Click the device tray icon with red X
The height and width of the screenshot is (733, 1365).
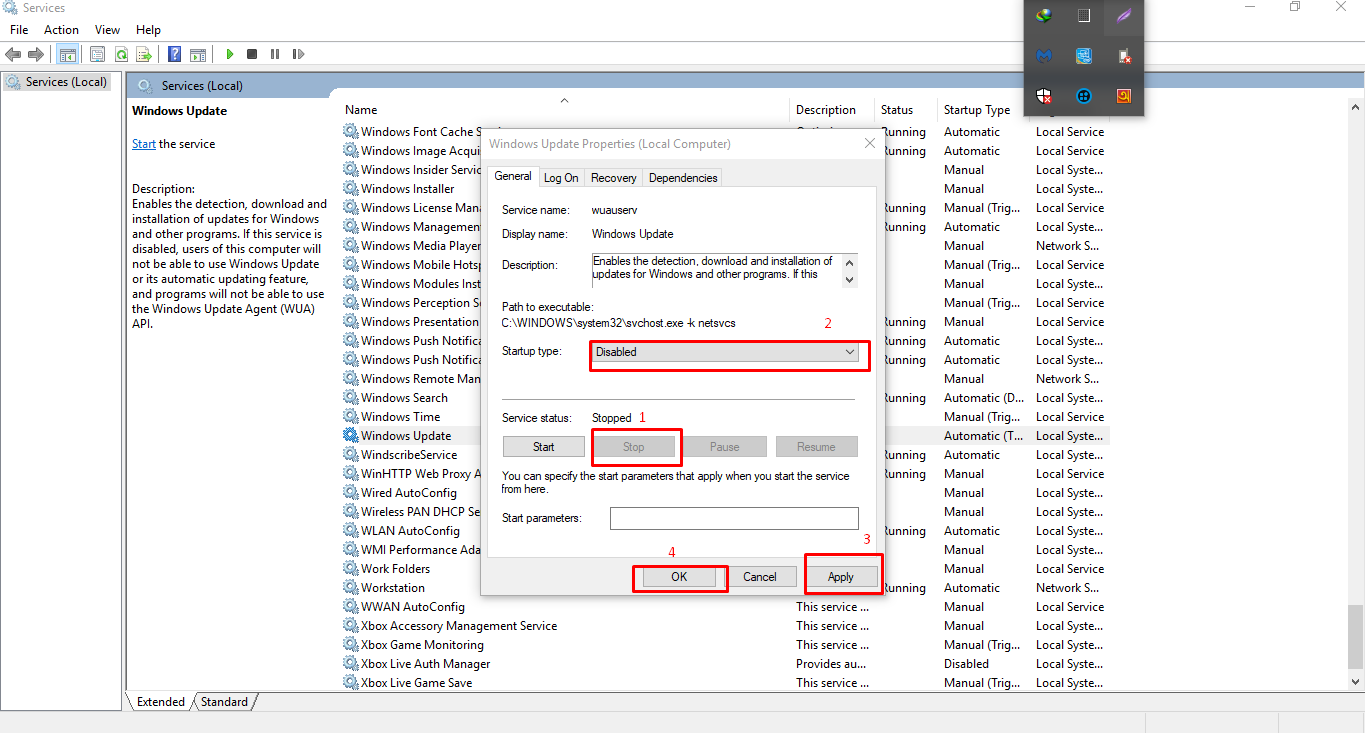point(1124,56)
